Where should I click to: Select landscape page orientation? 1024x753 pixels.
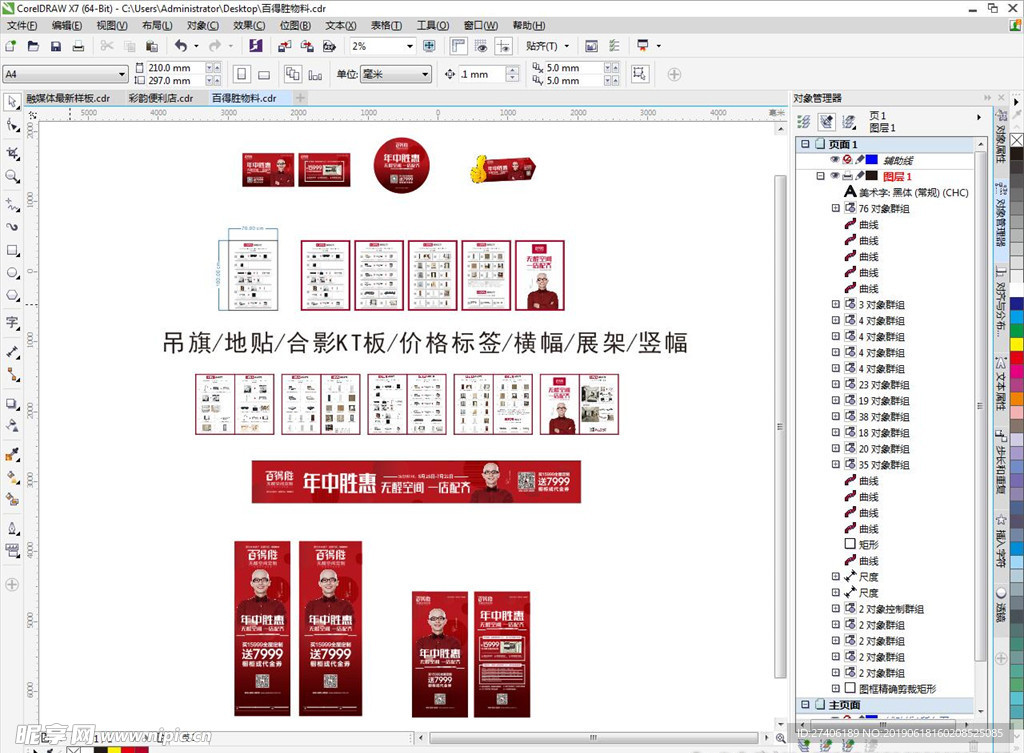coord(264,74)
